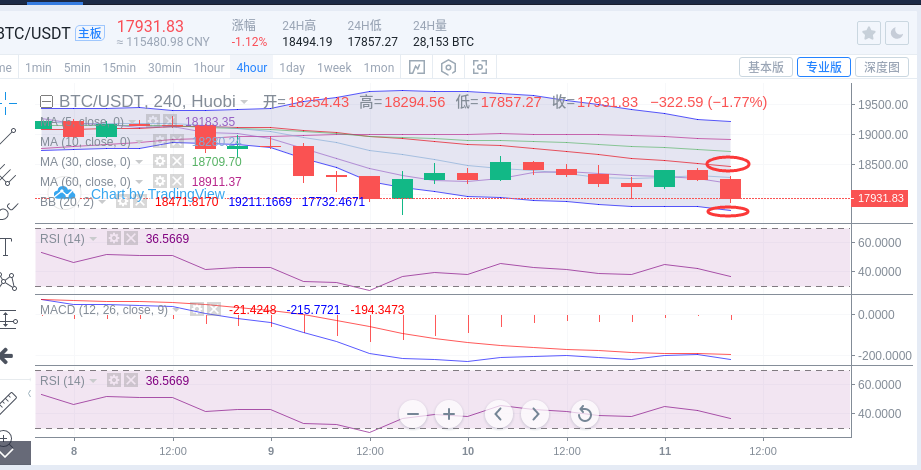Screen dimensions: 921x470
Task: Expand lower RSI (14) dropdown arrow
Action: [x=93, y=381]
